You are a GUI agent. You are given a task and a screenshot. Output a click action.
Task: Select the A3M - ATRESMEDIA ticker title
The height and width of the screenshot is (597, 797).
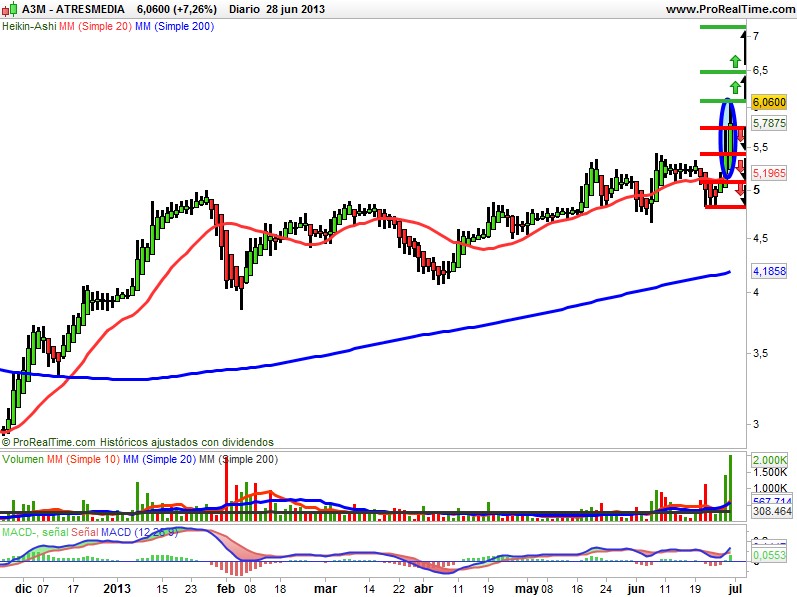click(73, 9)
